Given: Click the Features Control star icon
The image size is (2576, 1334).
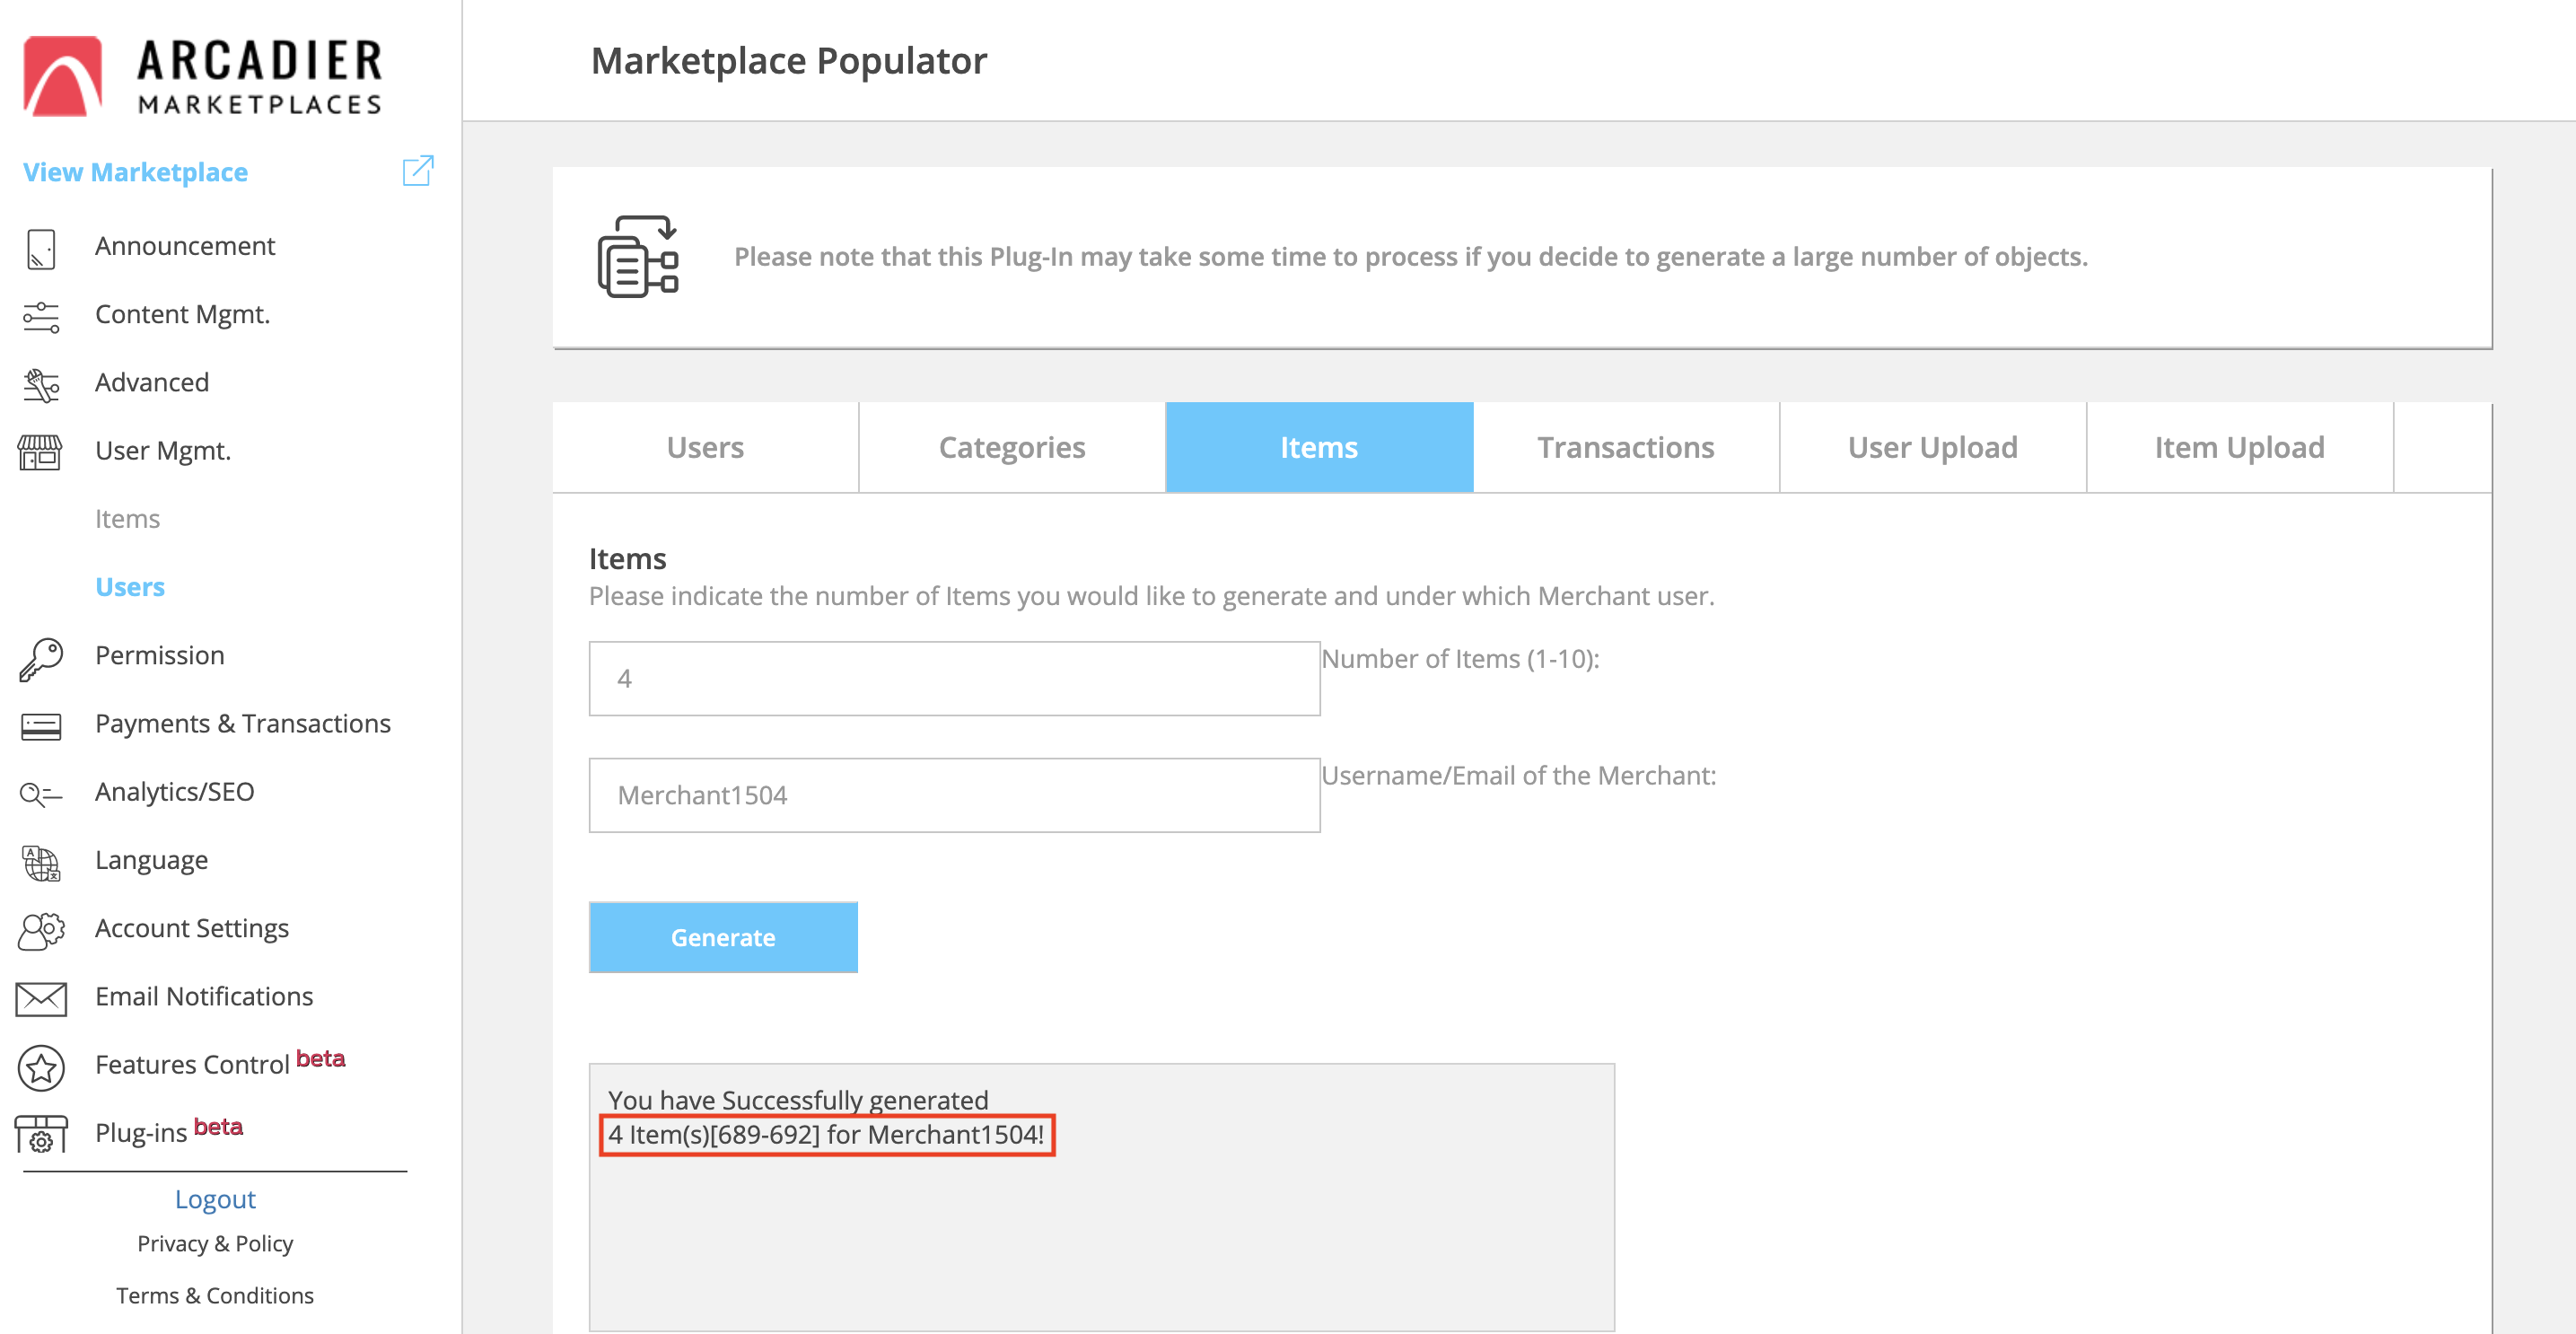Looking at the screenshot, I should point(41,1067).
